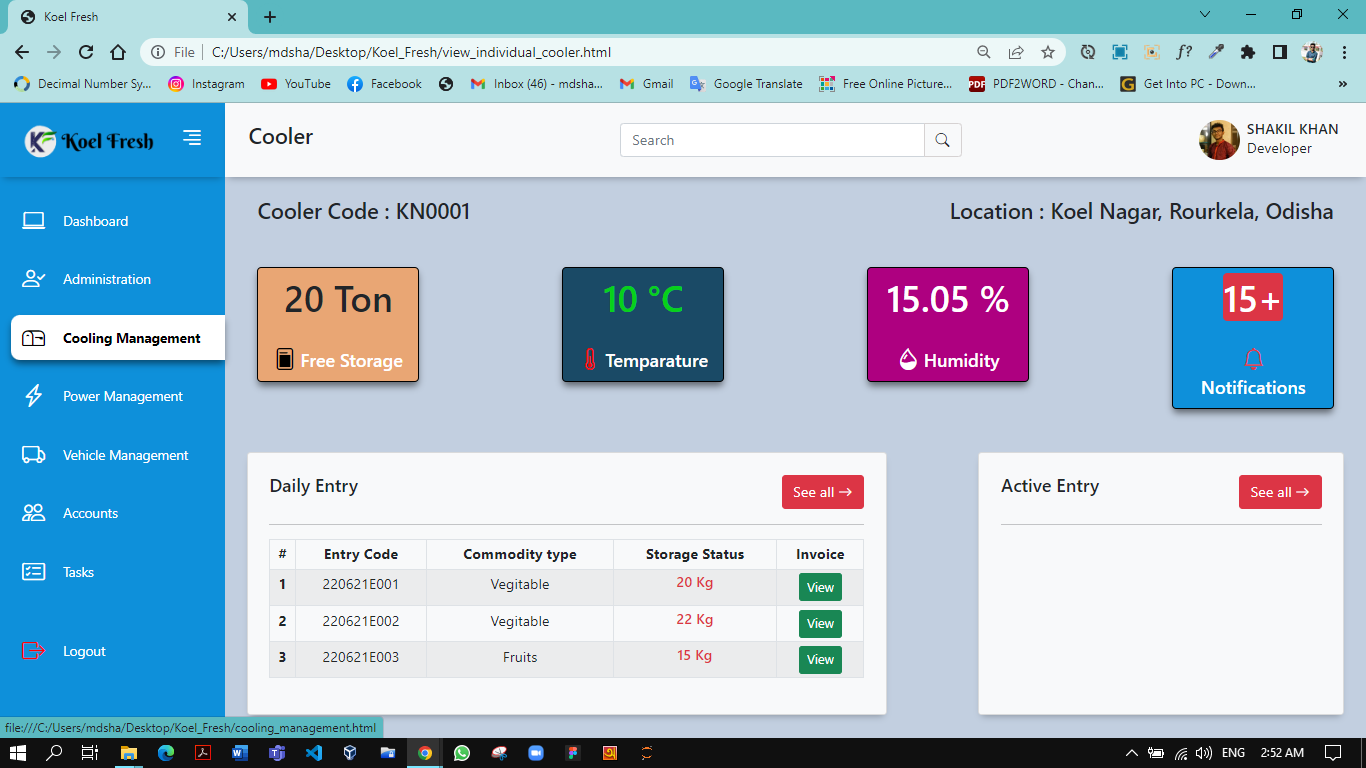This screenshot has width=1366, height=768.
Task: Select Cooling Management in sidebar
Action: tap(118, 338)
